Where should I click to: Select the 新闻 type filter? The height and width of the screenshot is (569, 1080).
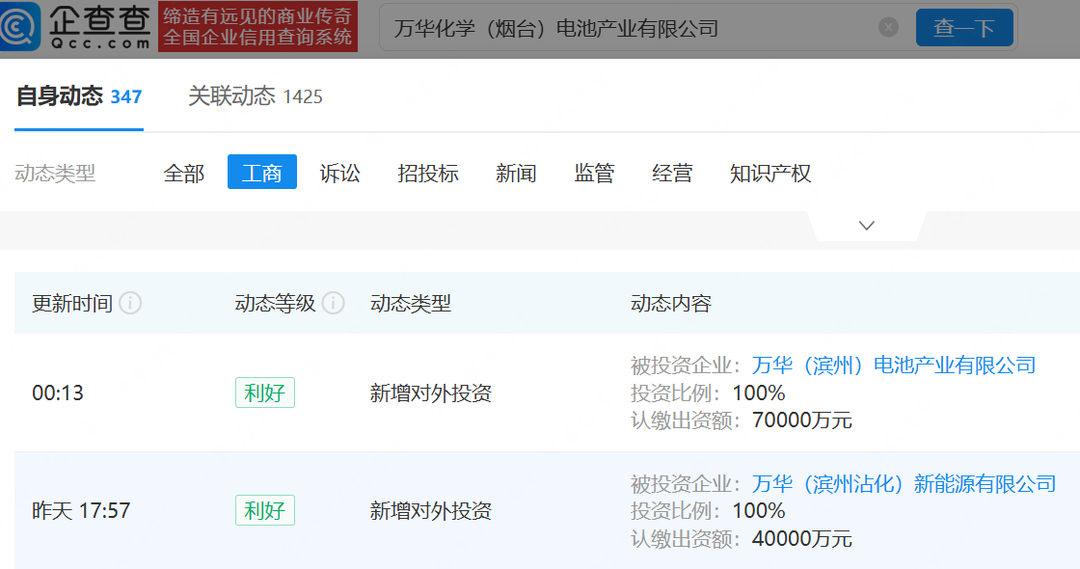(516, 173)
